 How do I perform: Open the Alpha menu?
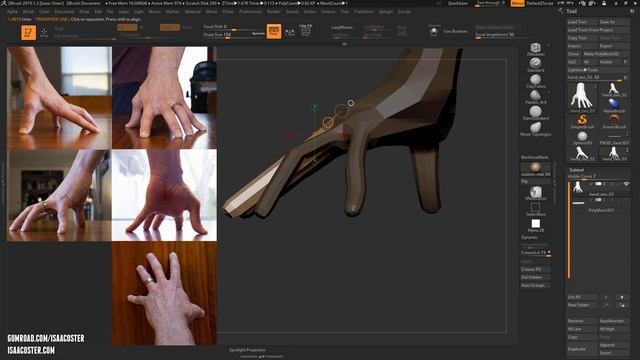point(12,12)
